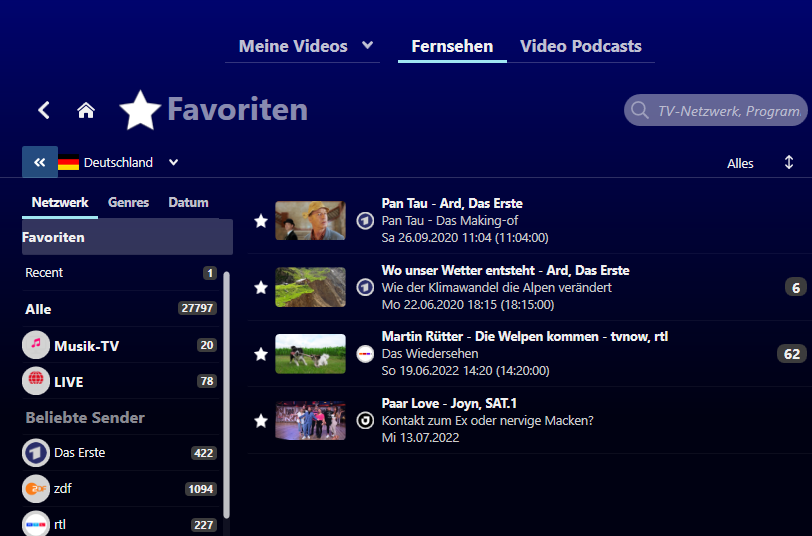
Task: Click the Das Erste channel logo in the sidebar
Action: (x=36, y=453)
